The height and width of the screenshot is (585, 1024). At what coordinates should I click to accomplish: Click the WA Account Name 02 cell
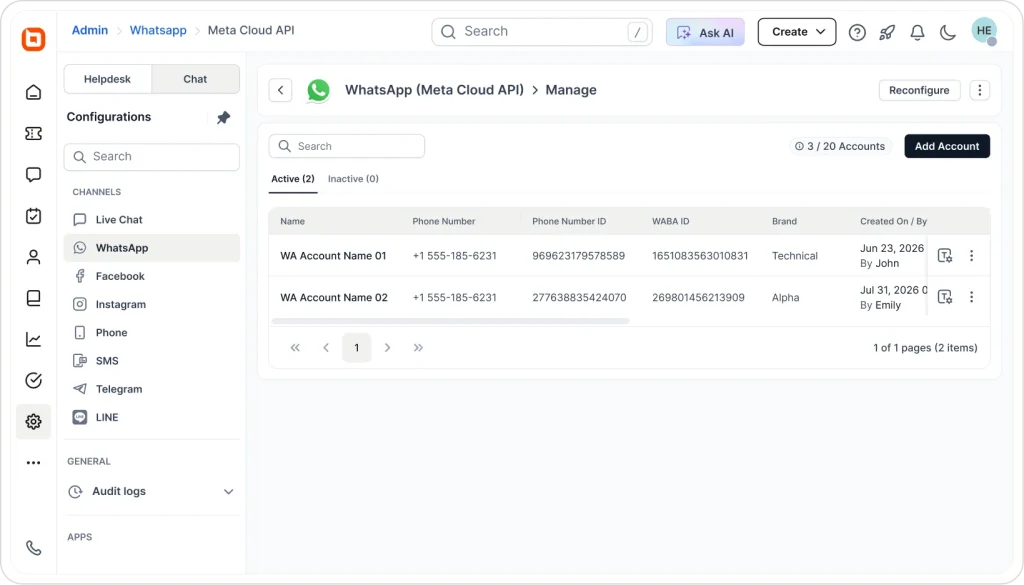coord(334,298)
